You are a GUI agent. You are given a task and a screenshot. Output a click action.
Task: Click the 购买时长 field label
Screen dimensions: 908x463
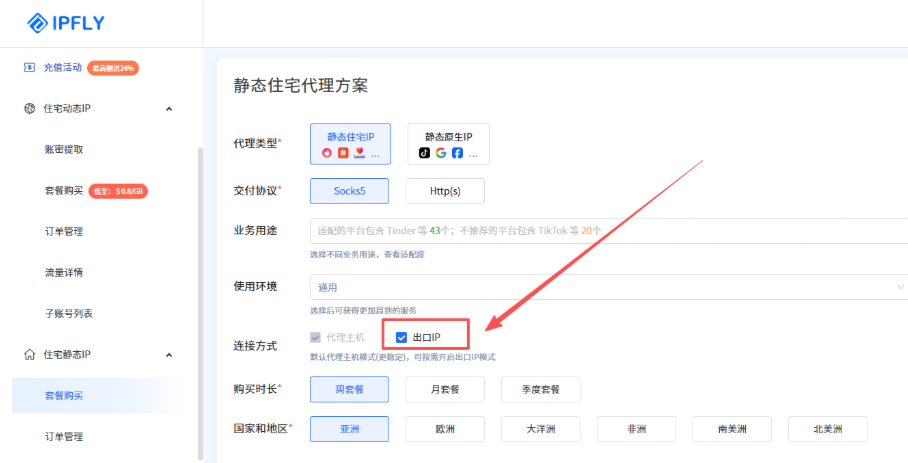tap(257, 389)
